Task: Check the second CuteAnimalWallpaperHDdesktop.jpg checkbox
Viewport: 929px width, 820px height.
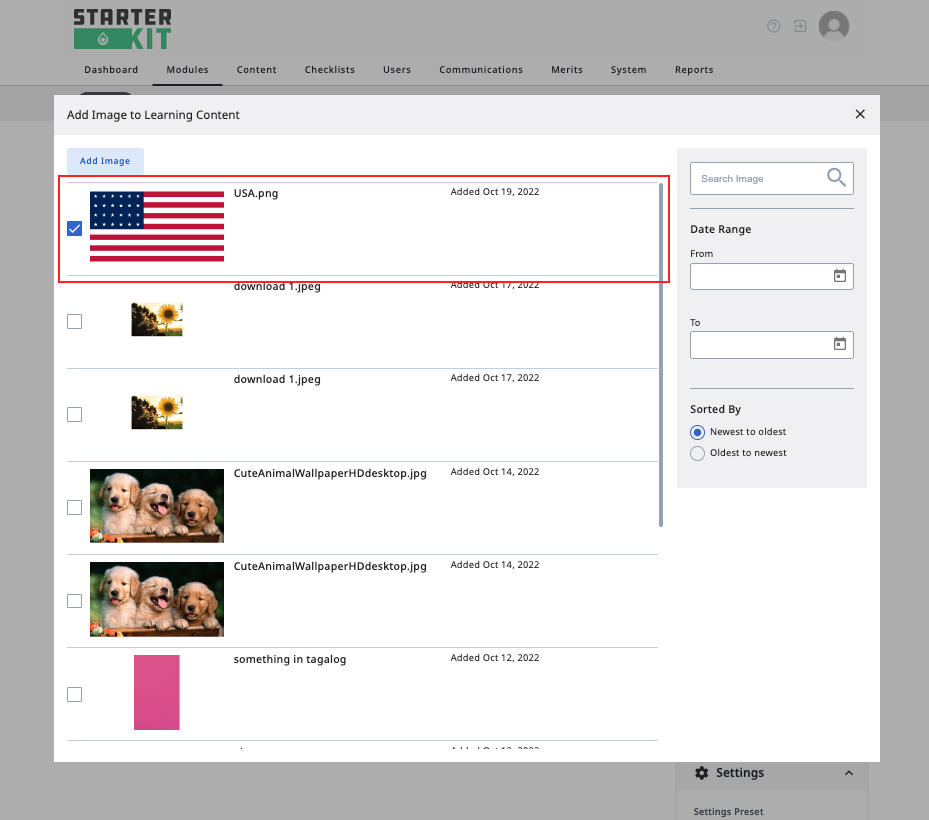Action: coord(75,601)
